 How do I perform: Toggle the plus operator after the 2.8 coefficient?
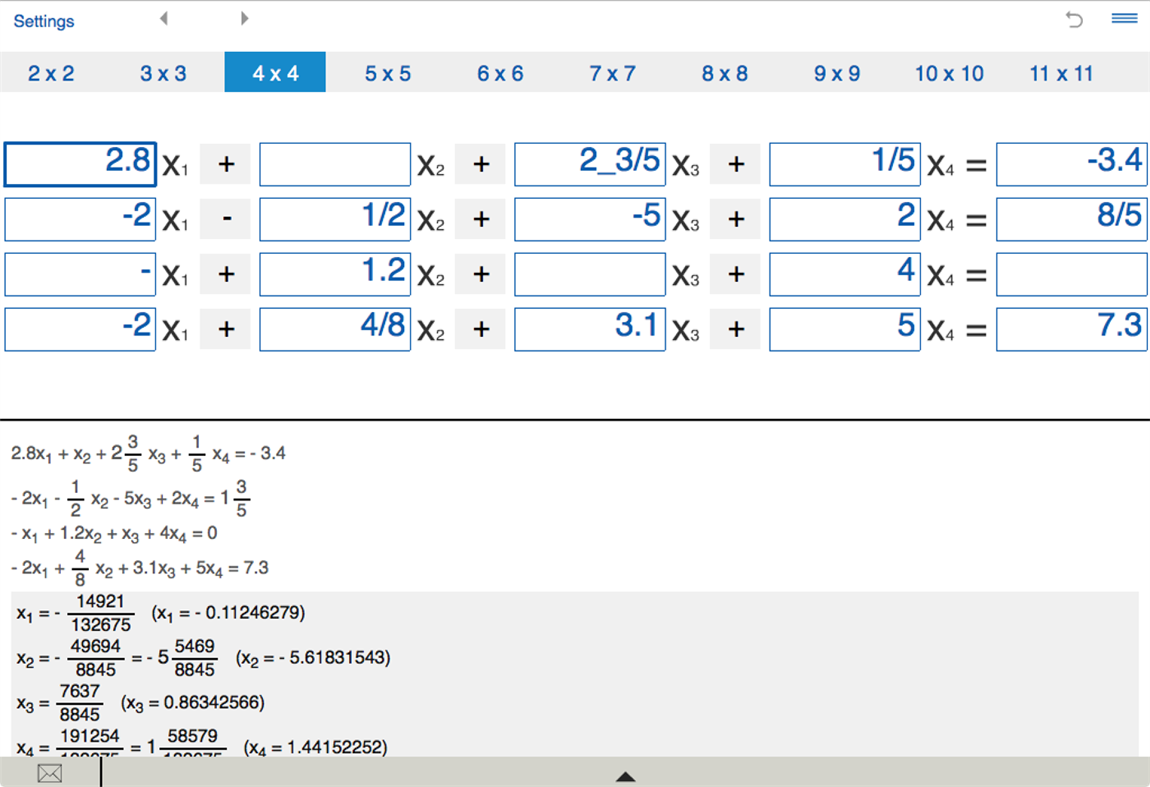(225, 164)
